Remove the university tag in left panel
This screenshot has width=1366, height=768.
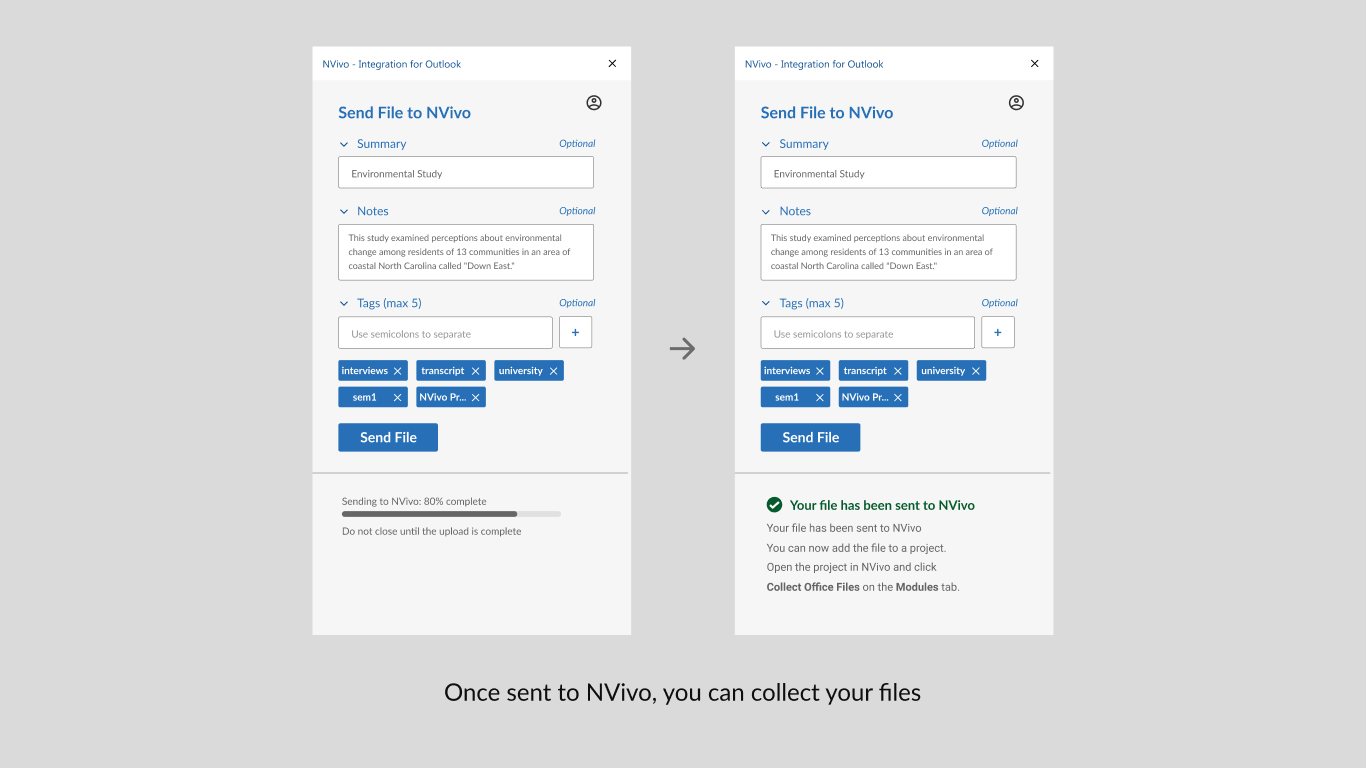click(554, 371)
